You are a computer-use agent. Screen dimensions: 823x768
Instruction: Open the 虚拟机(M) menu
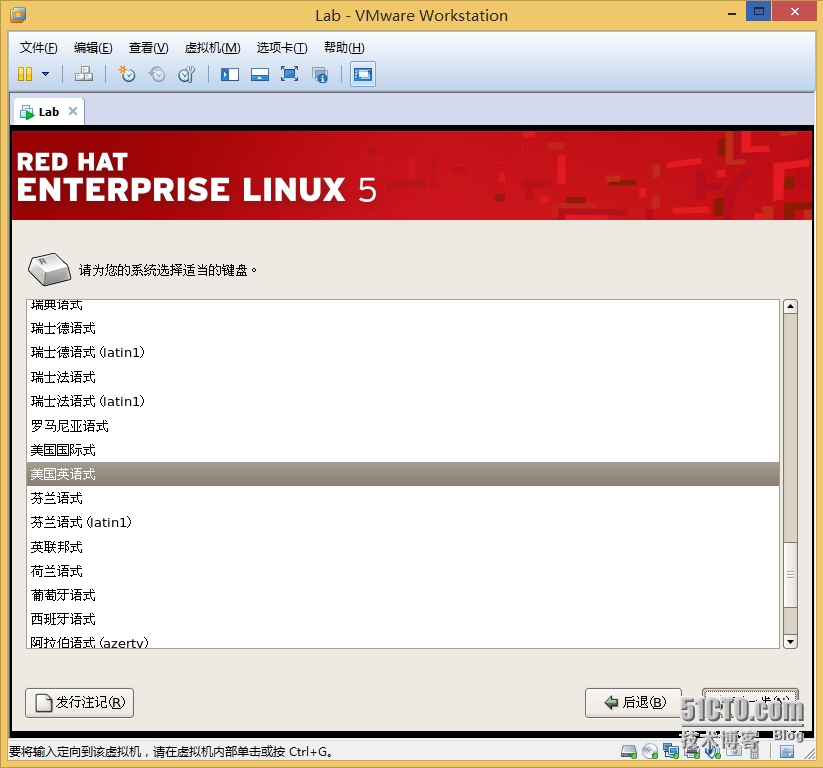click(x=213, y=48)
